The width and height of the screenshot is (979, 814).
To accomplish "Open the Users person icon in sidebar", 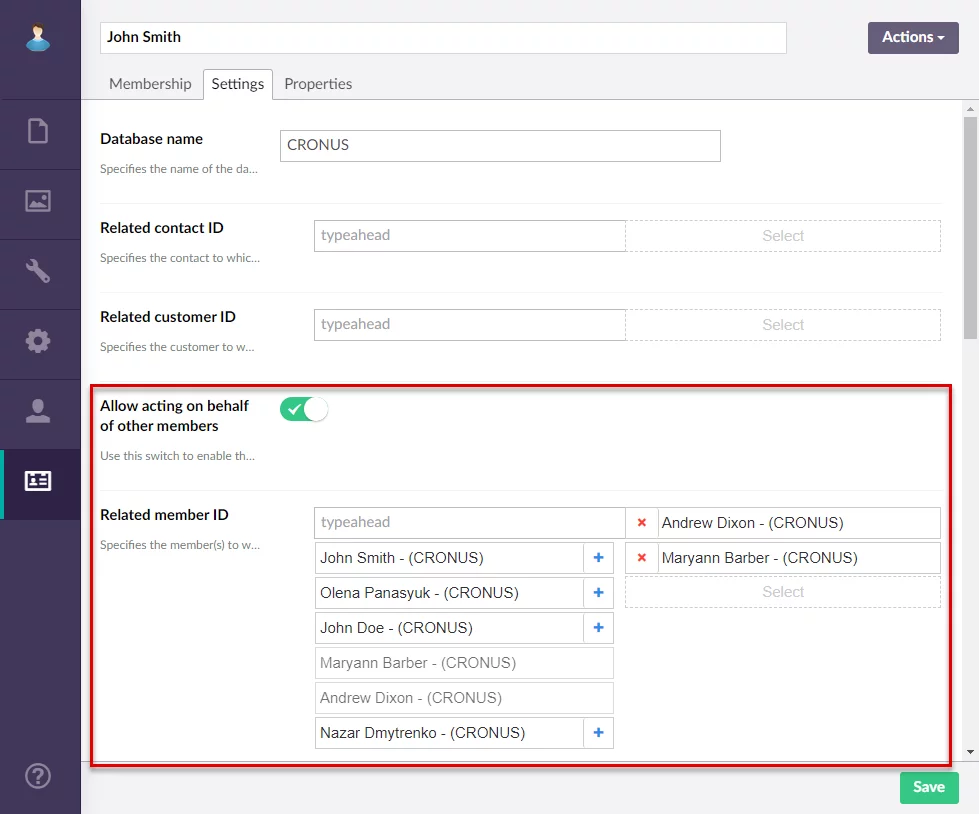I will (x=38, y=411).
